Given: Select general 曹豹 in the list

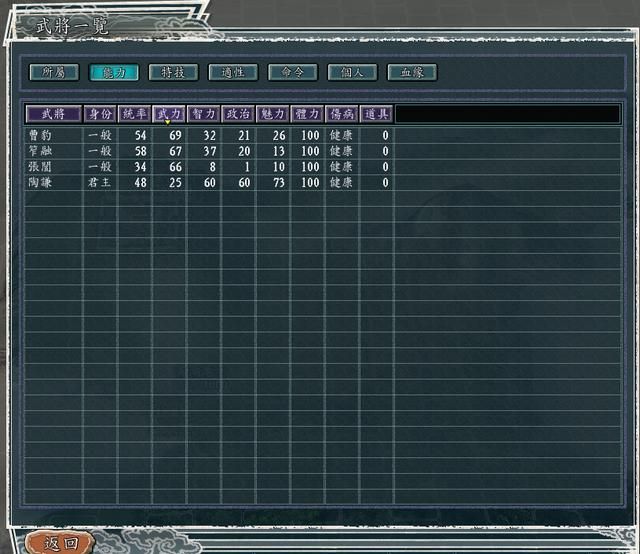Looking at the screenshot, I should click(x=40, y=135).
